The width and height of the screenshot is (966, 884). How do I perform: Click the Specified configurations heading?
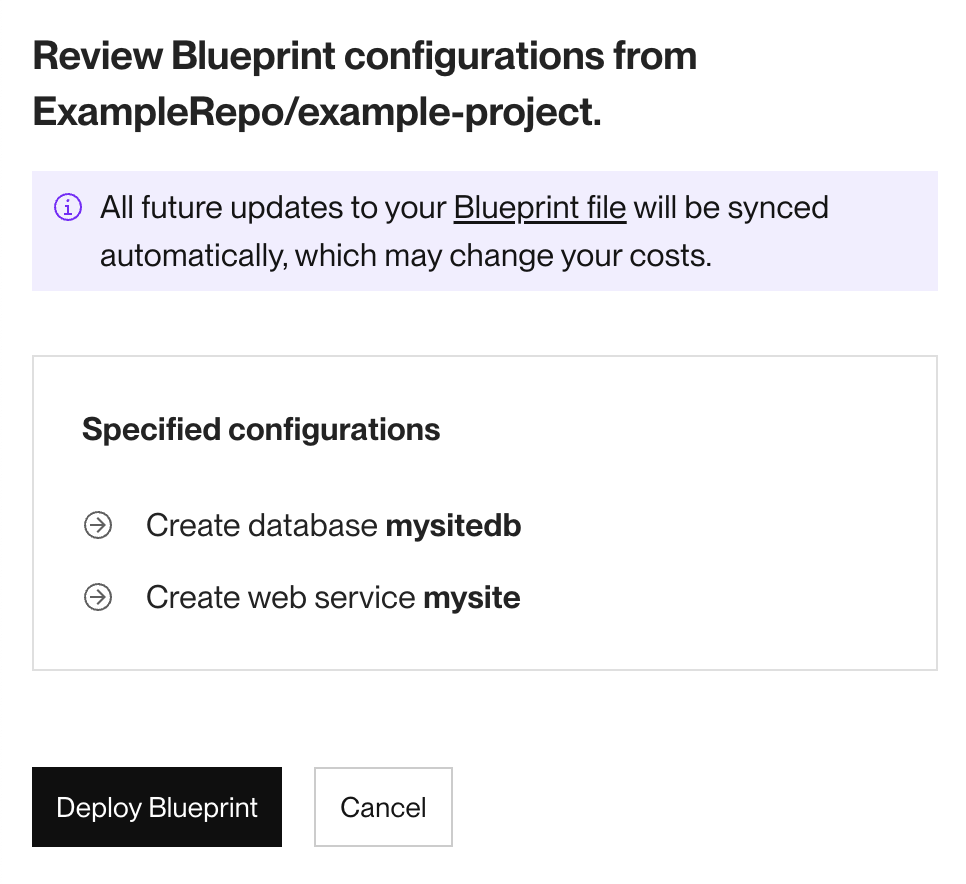[261, 430]
